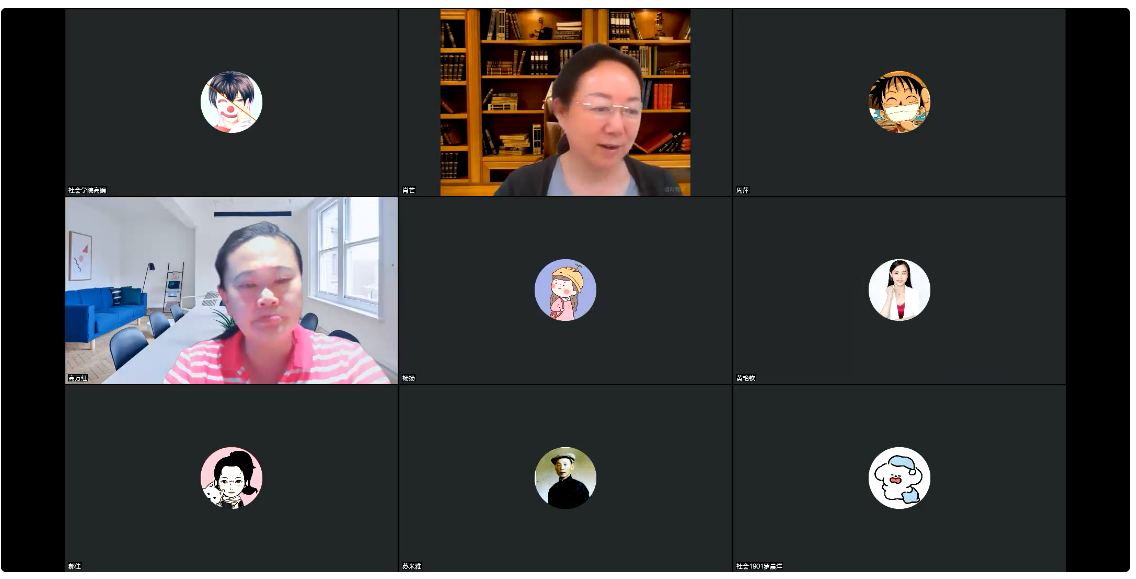The image size is (1136, 579).
Task: Click the faint watermark on the bookshelf video
Action: pos(672,188)
